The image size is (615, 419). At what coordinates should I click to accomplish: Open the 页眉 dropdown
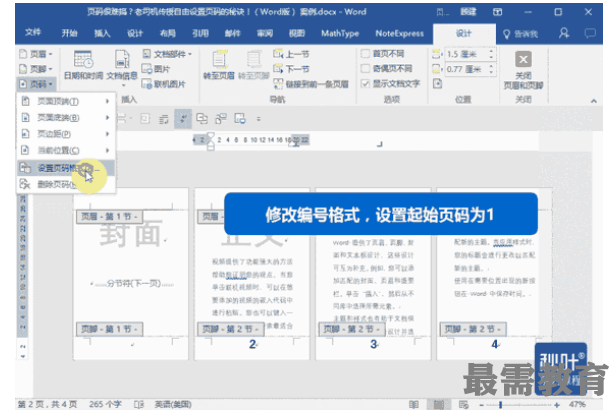tap(36, 54)
